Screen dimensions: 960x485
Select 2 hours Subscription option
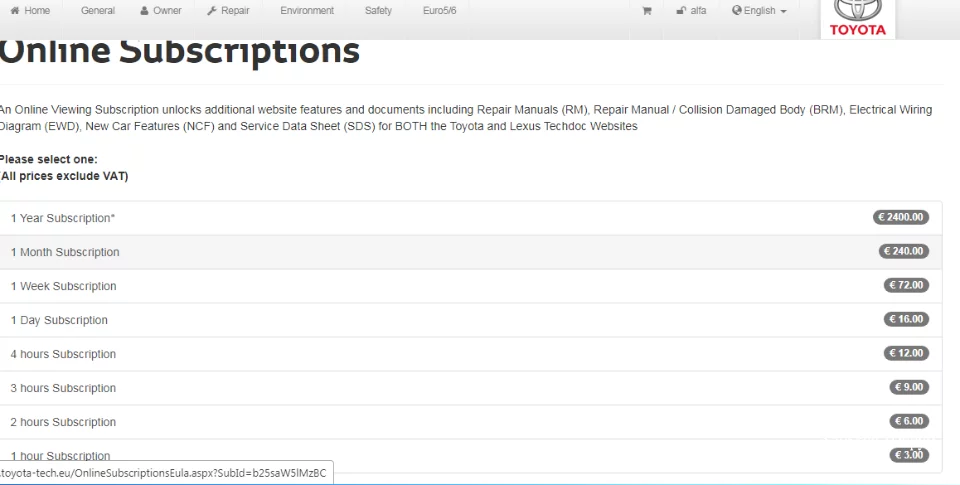[x=471, y=422]
